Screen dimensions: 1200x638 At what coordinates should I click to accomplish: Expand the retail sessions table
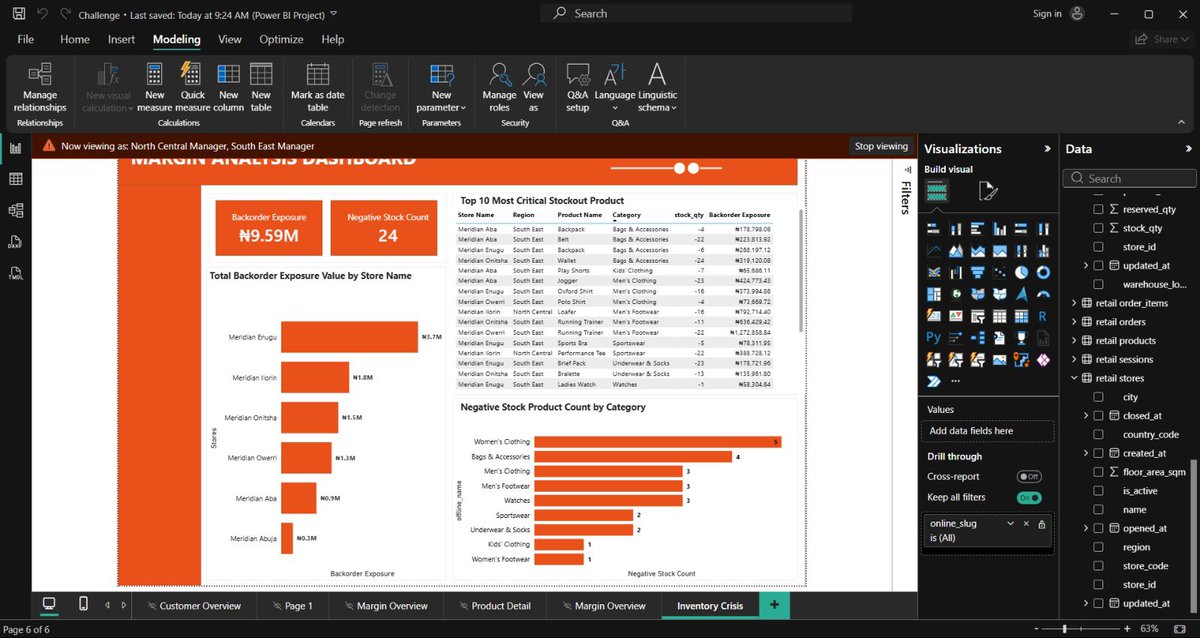pos(1074,359)
